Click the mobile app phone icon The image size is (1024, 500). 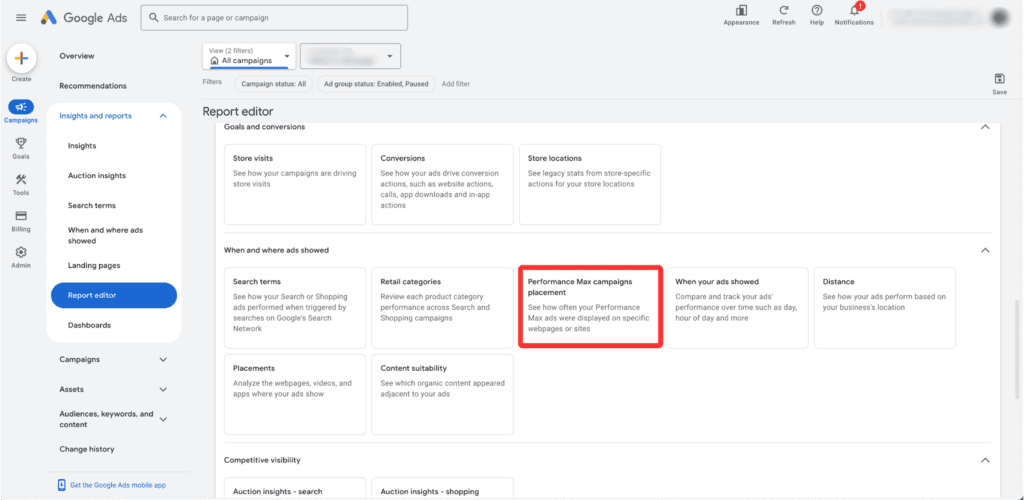click(x=61, y=485)
